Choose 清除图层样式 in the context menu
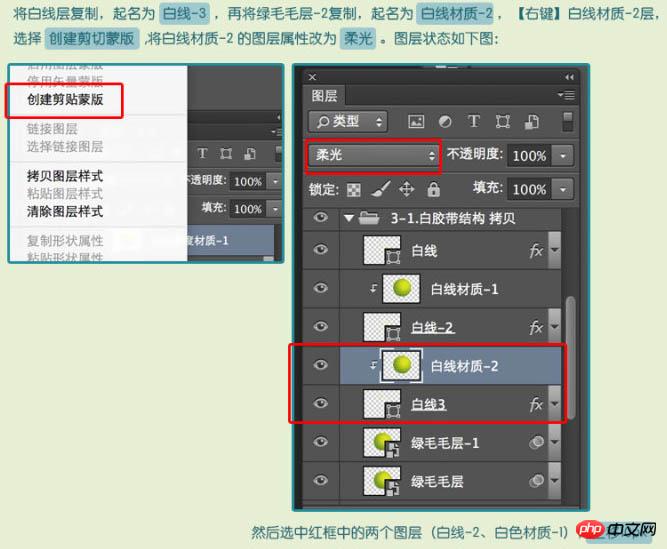Screen dimensions: 667x549 (65, 211)
